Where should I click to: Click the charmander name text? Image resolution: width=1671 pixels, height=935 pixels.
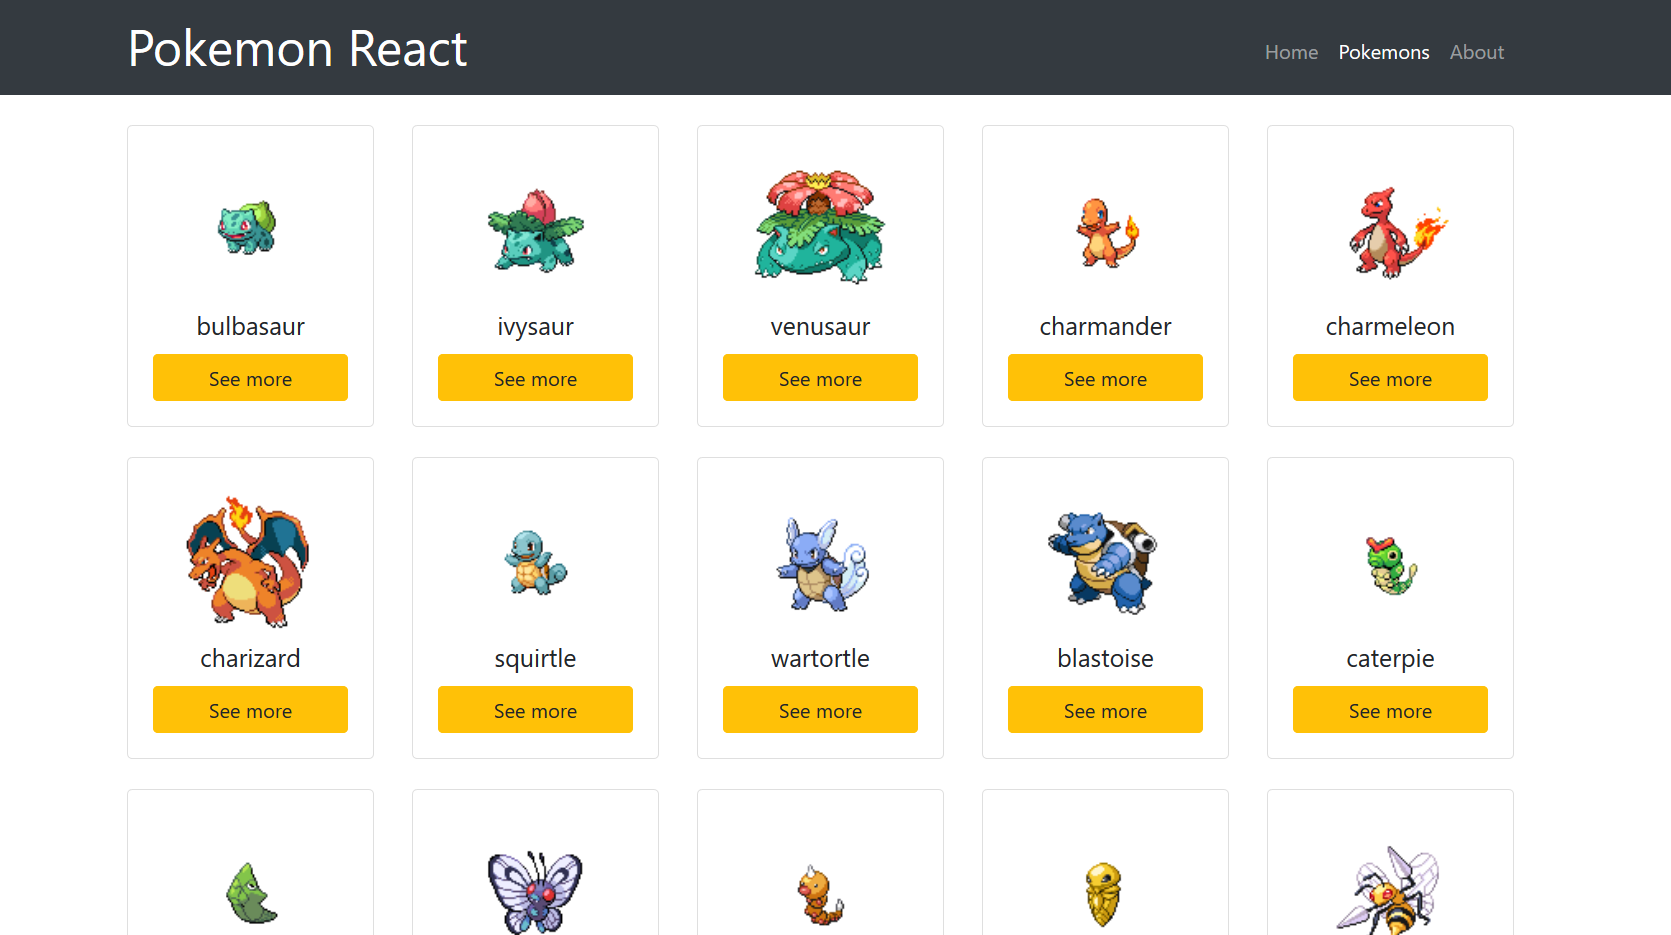point(1105,327)
